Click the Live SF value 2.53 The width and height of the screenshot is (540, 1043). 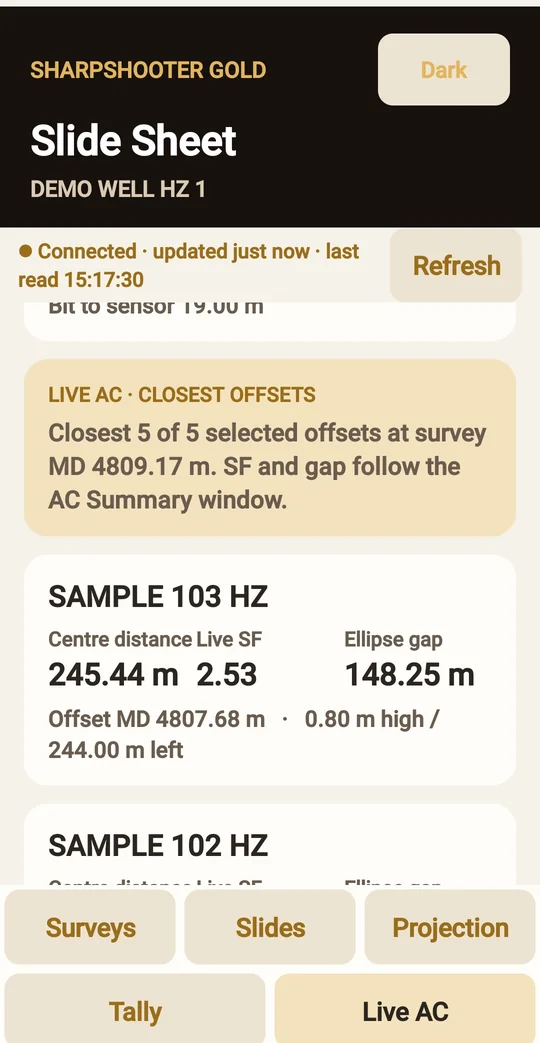[227, 674]
